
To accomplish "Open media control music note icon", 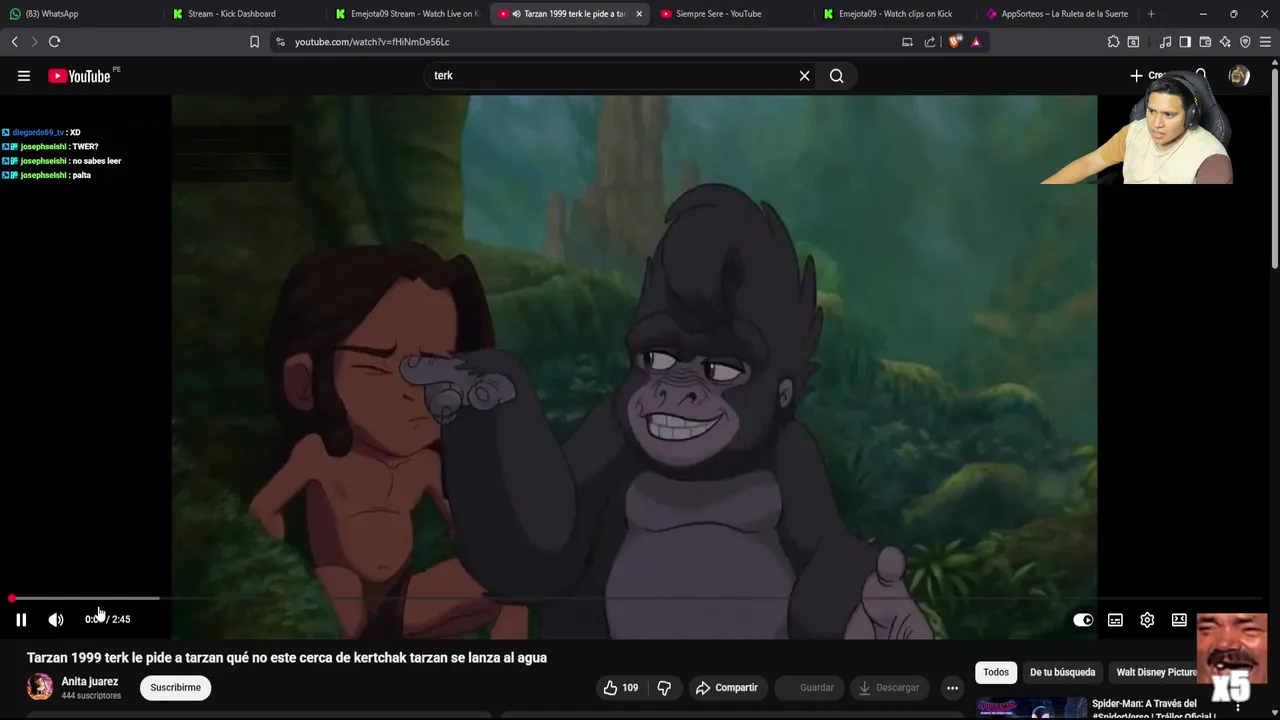I will pos(1165,42).
